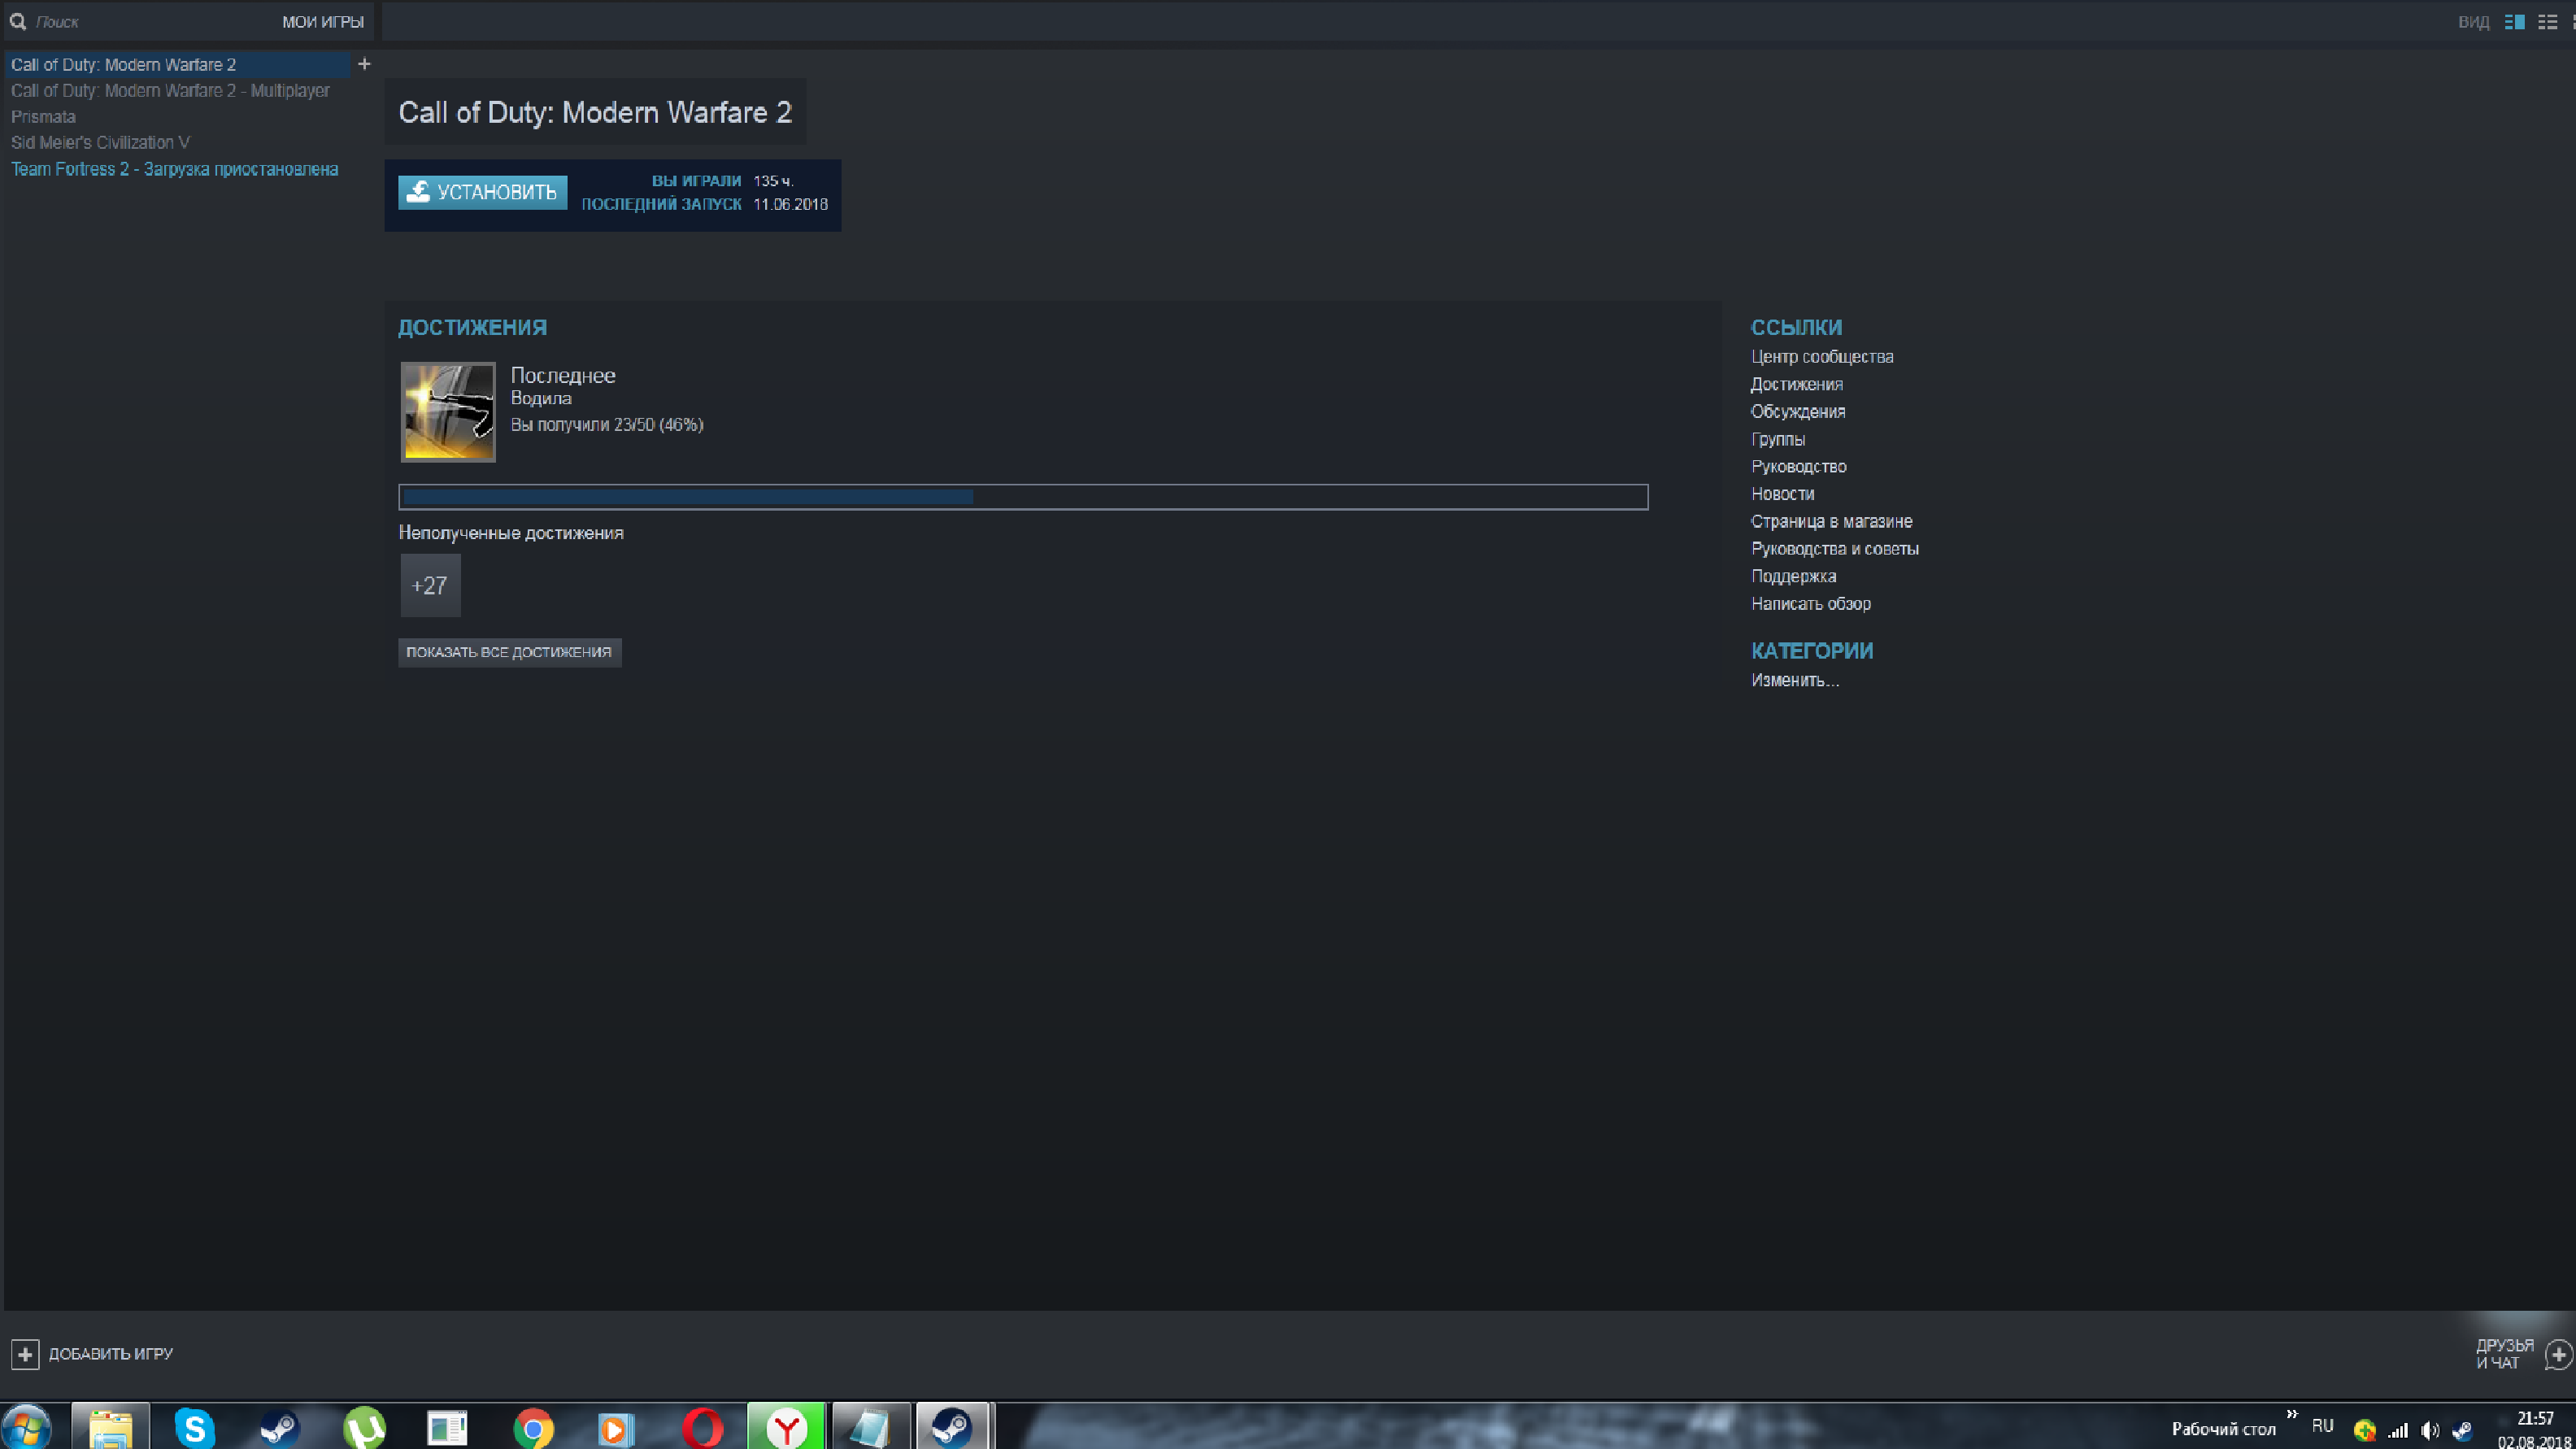This screenshot has height=1449, width=2576.
Task: Open the Обсуждения link
Action: tap(1798, 412)
